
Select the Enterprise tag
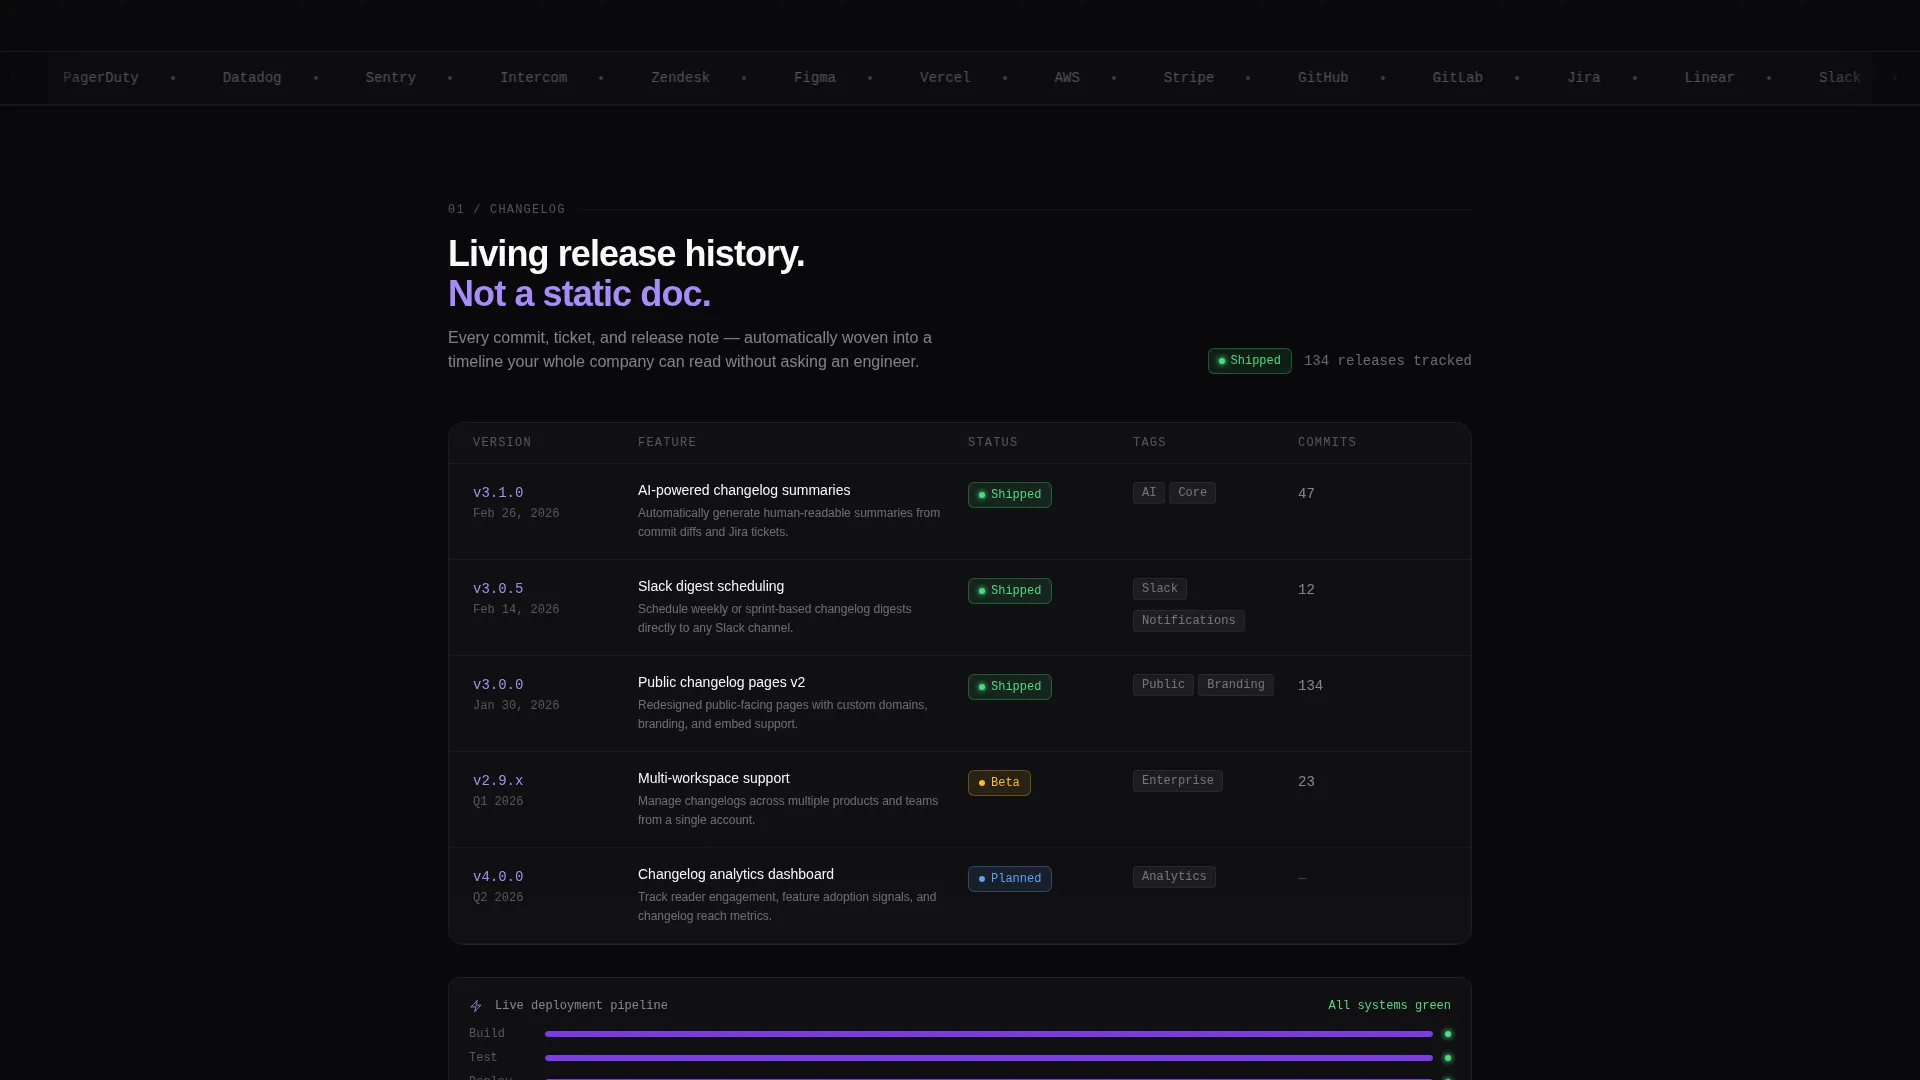click(1177, 781)
